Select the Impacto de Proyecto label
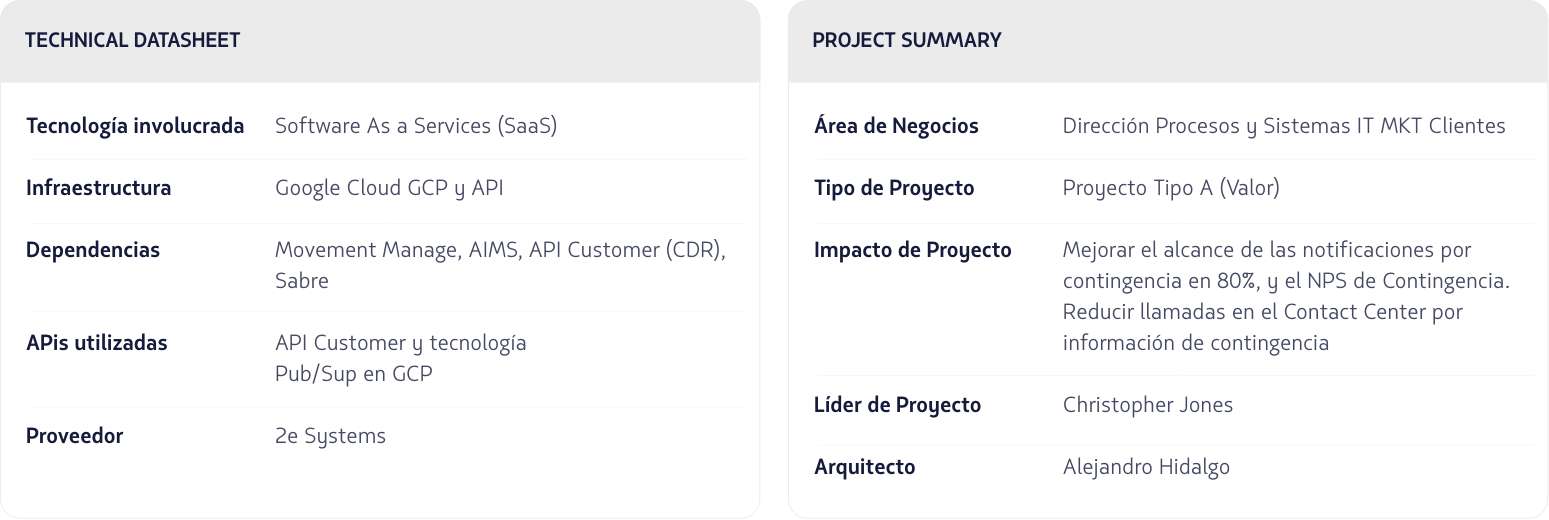This screenshot has width=1549, height=520. point(913,250)
